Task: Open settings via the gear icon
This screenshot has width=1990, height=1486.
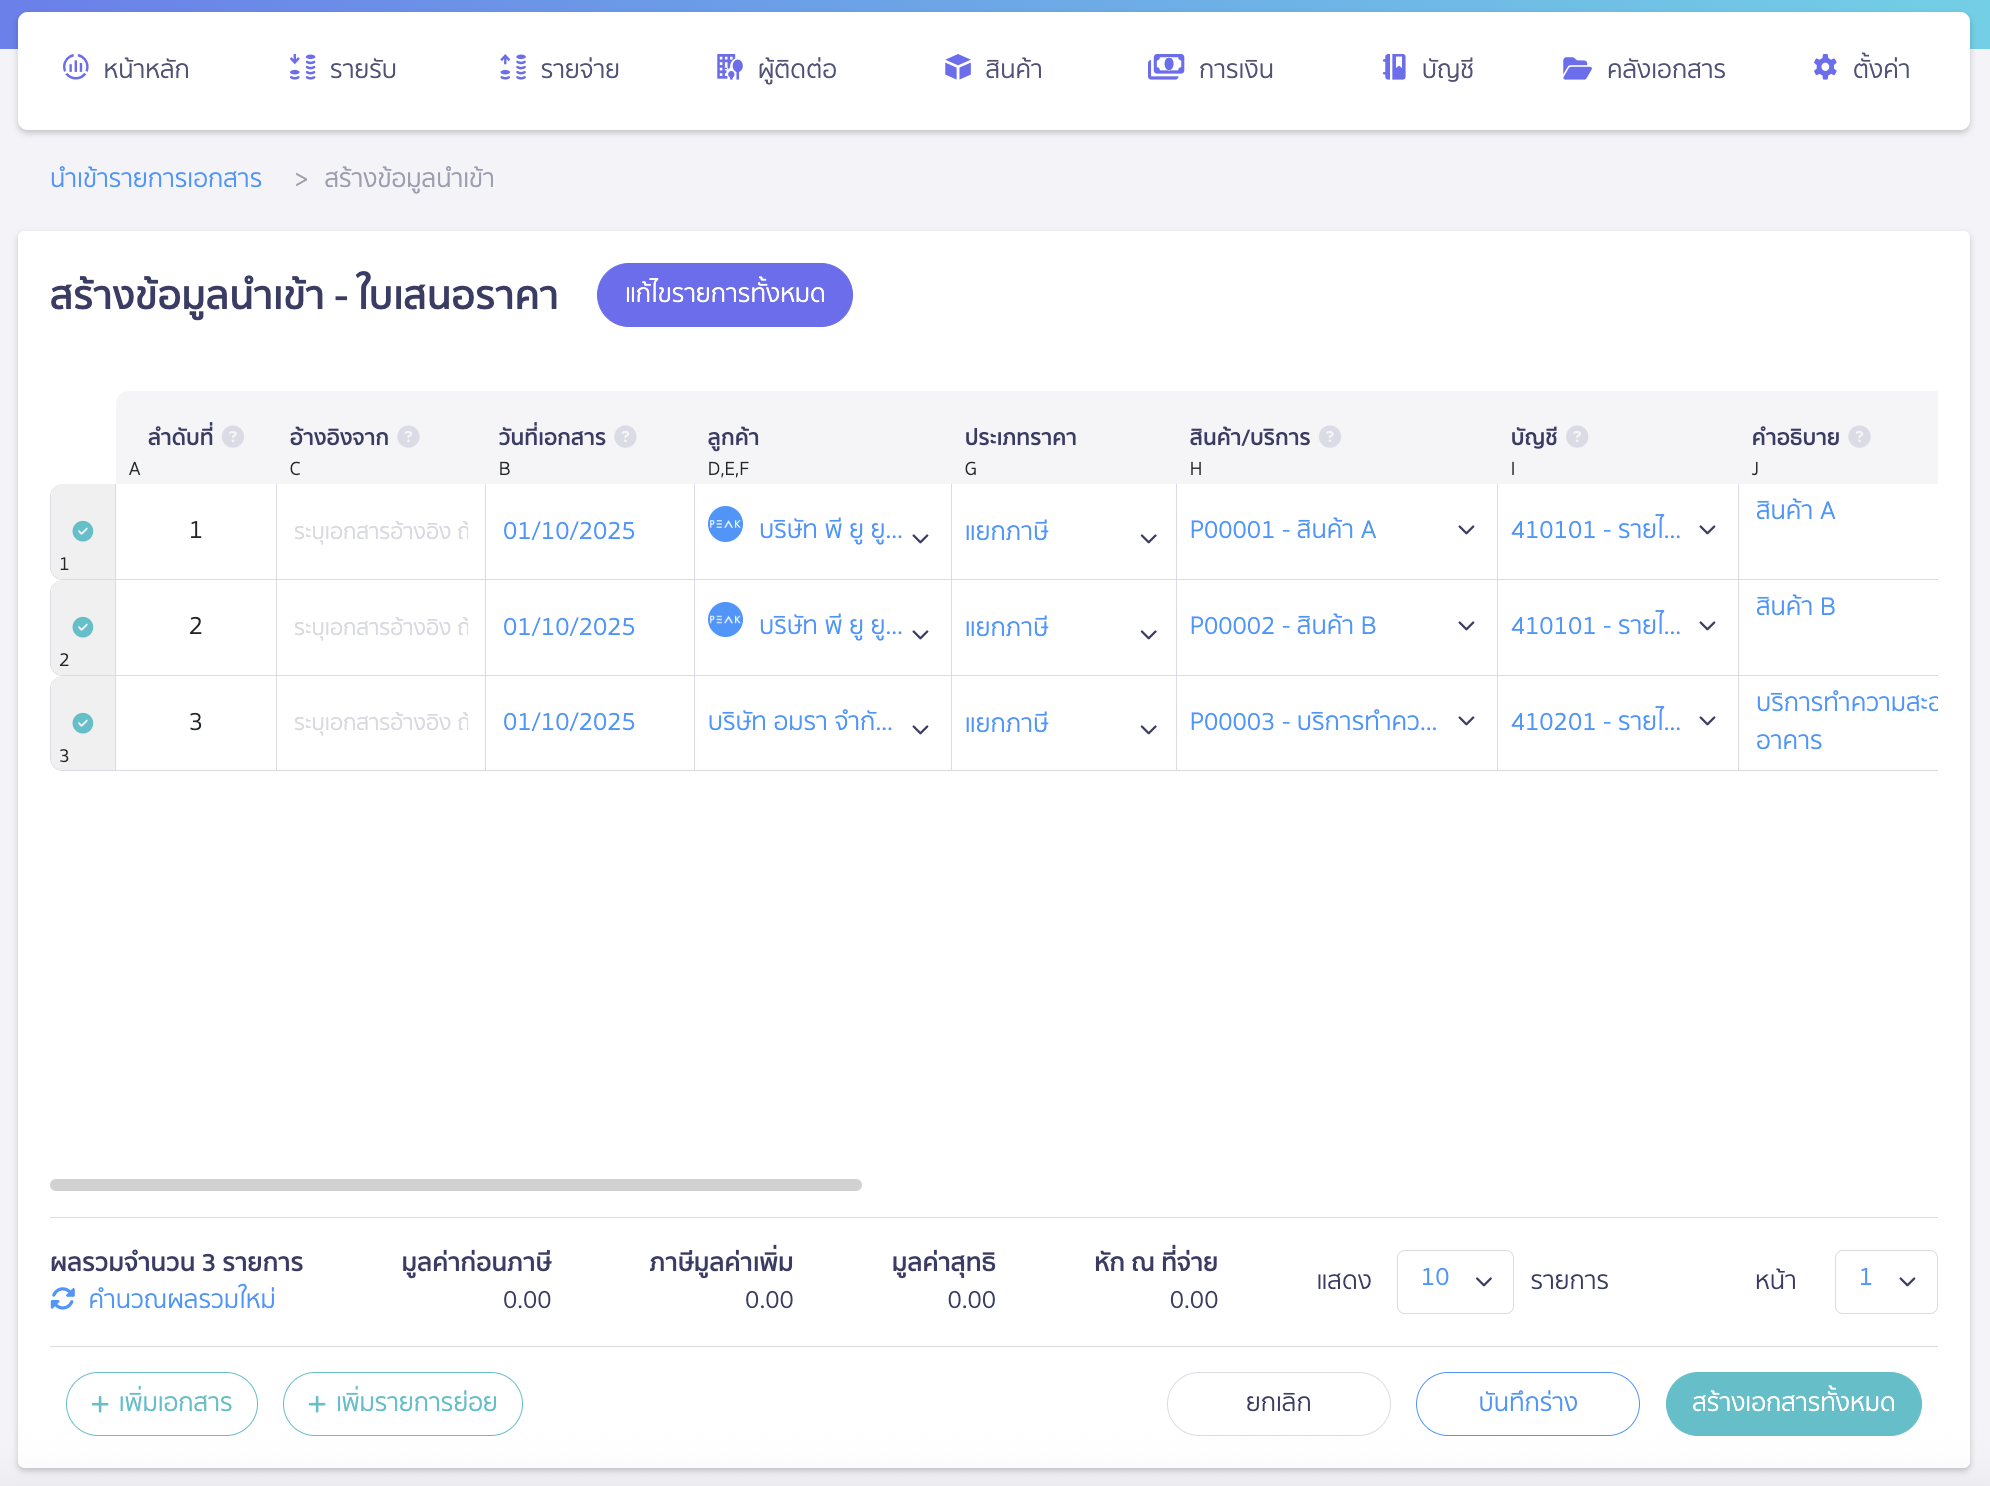Action: (1825, 67)
